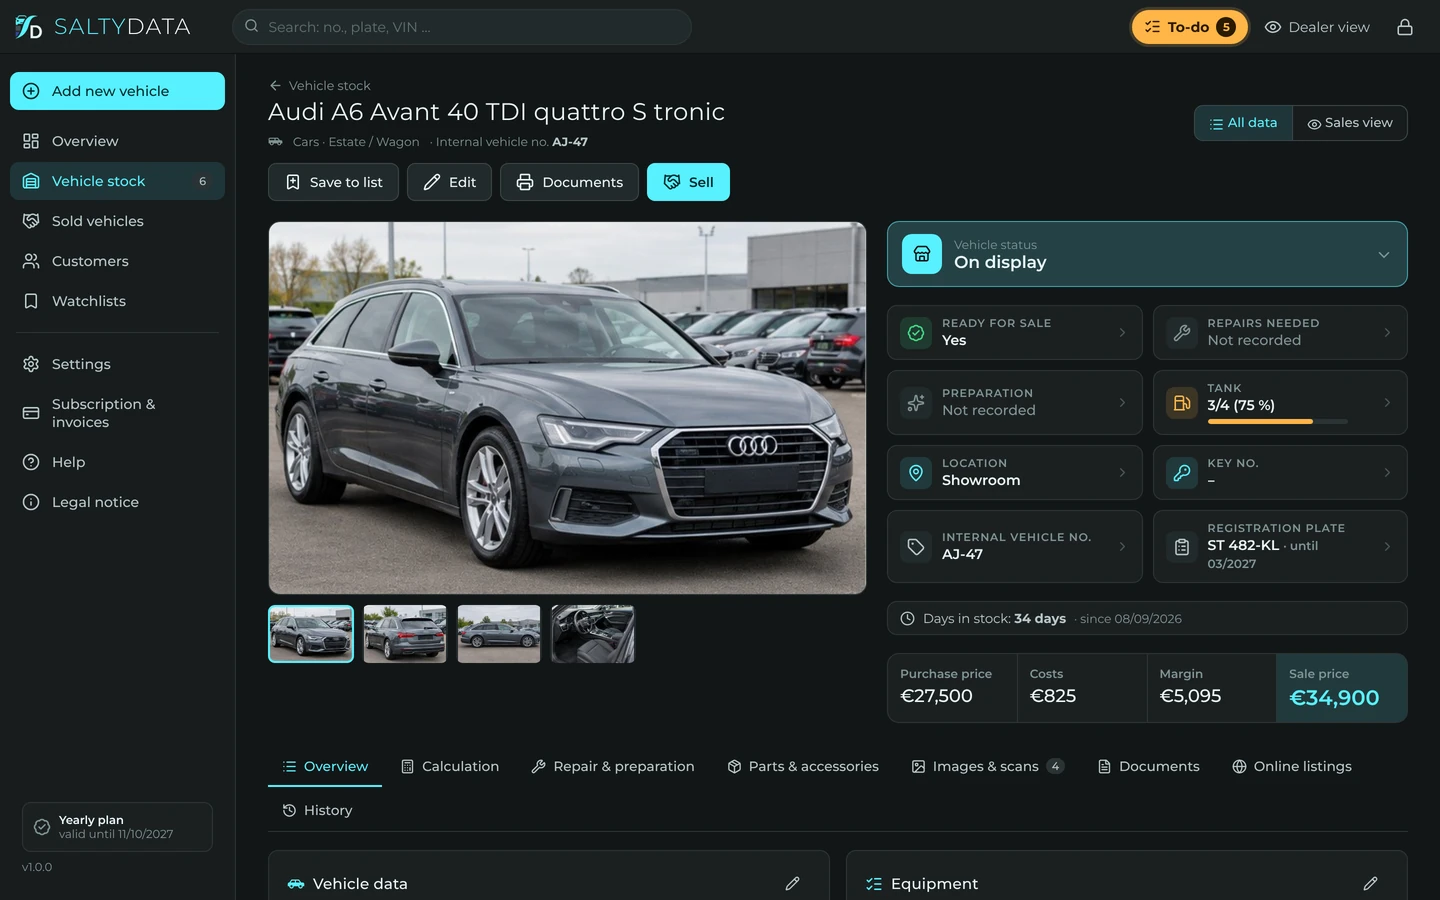
Task: Expand Preparation card chevron
Action: click(1122, 402)
